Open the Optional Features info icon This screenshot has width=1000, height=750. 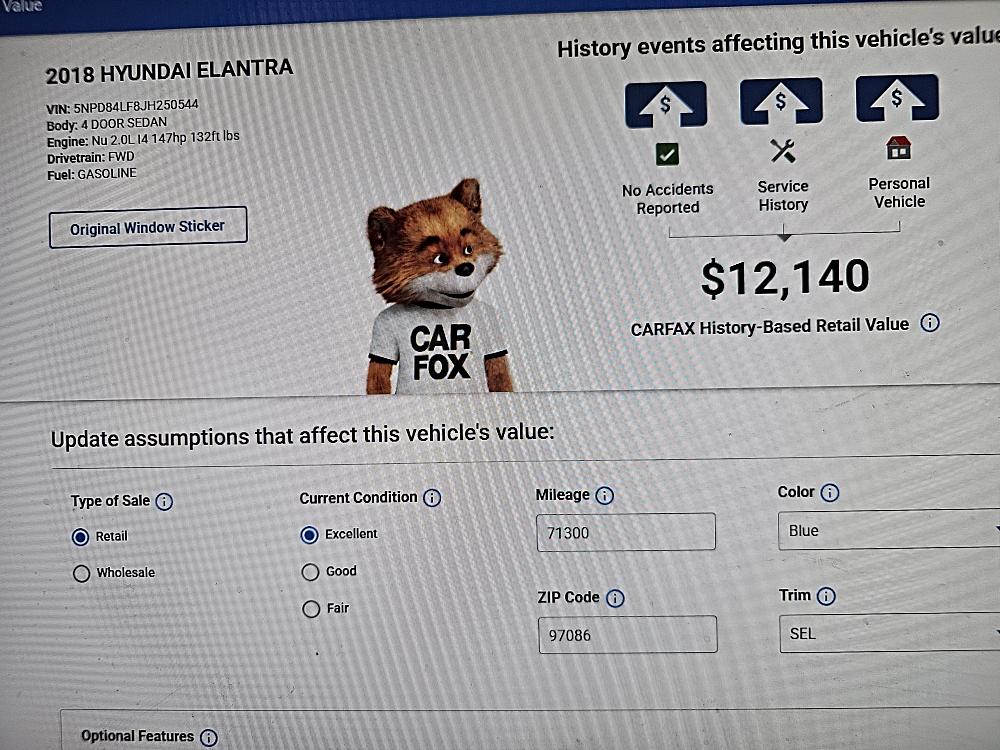pyautogui.click(x=208, y=737)
